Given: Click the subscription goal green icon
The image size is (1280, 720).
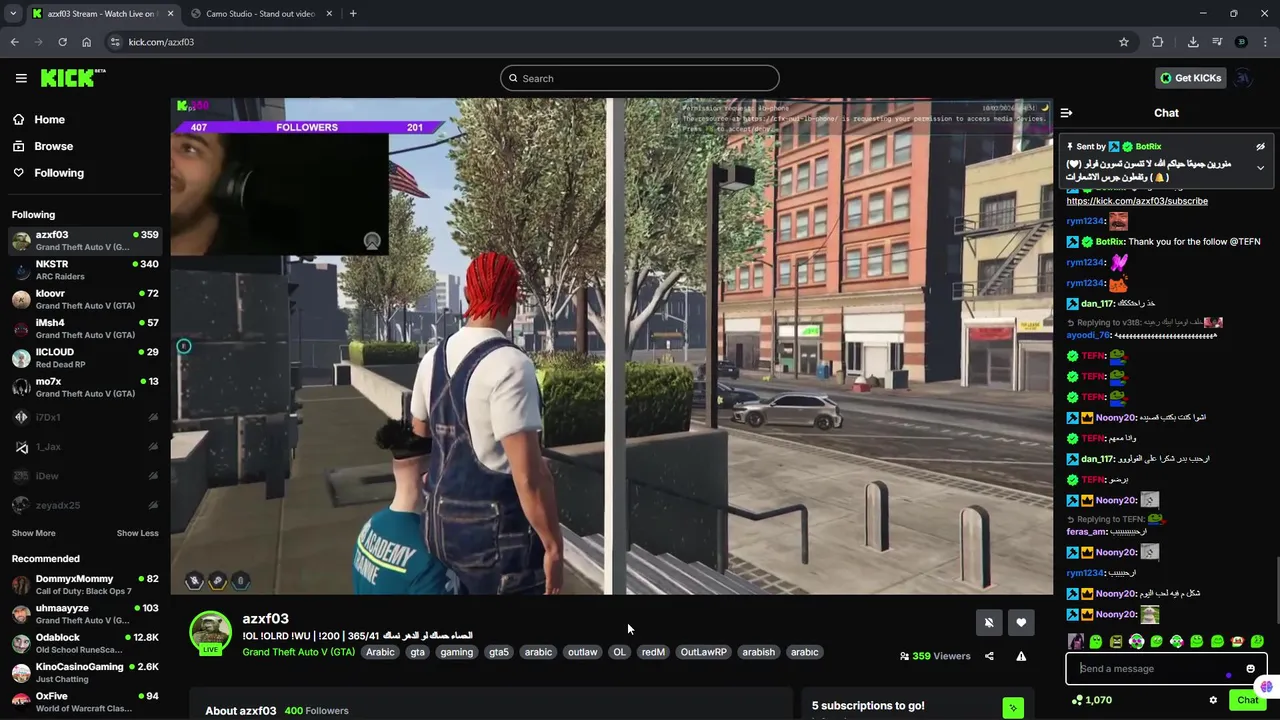Looking at the screenshot, I should (1013, 708).
